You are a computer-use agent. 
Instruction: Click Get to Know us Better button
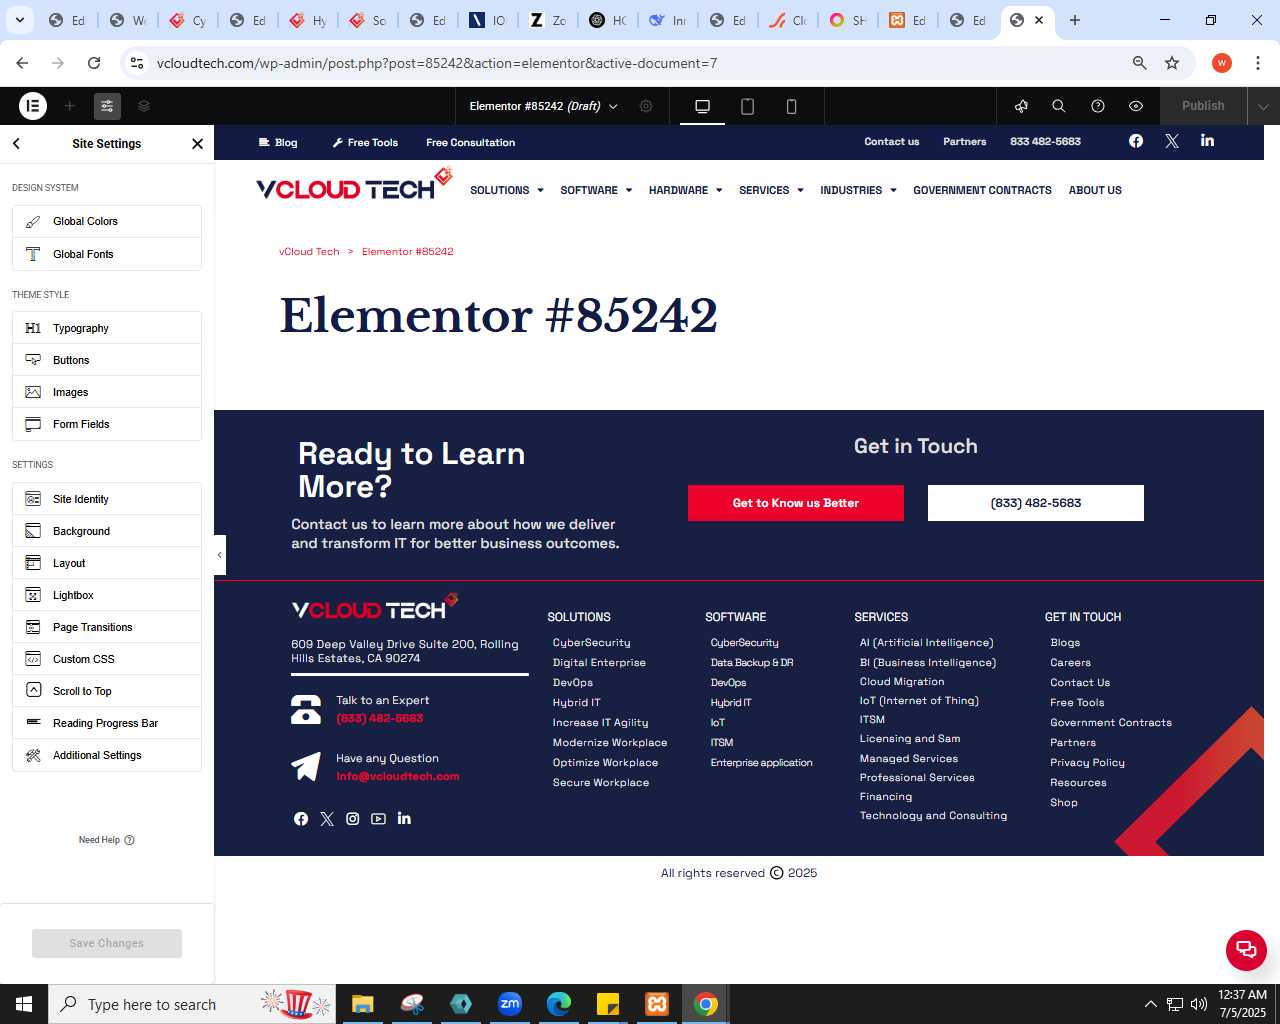[796, 503]
